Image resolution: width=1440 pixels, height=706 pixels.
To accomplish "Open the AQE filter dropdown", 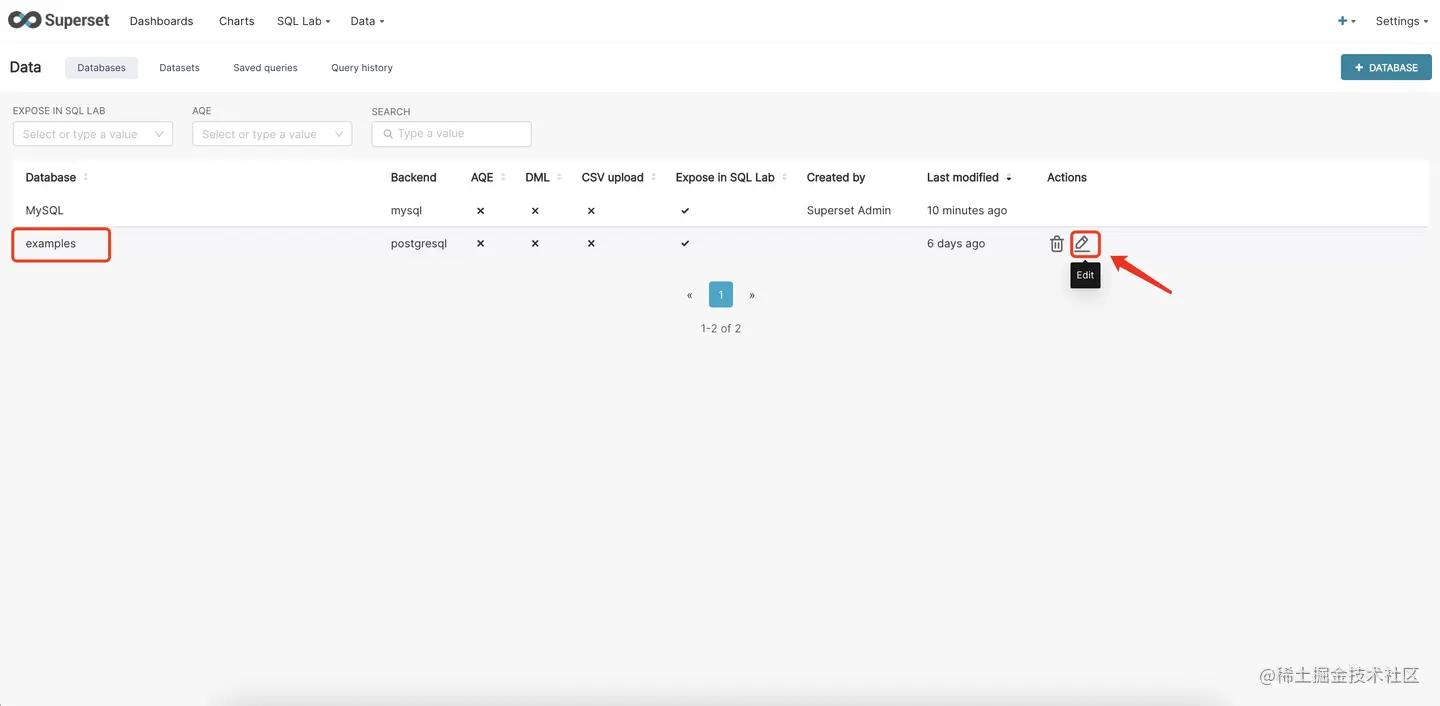I will click(x=272, y=134).
